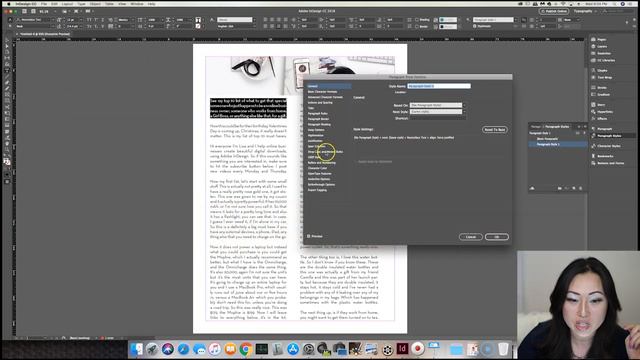
Task: Open the Next Style dropdown
Action: pos(438,111)
